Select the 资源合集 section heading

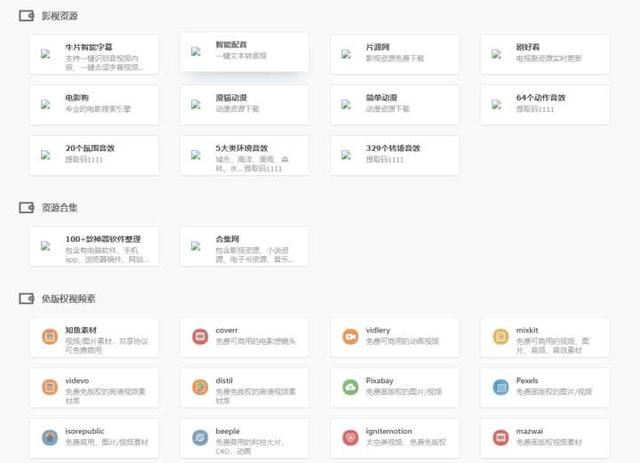(60, 208)
